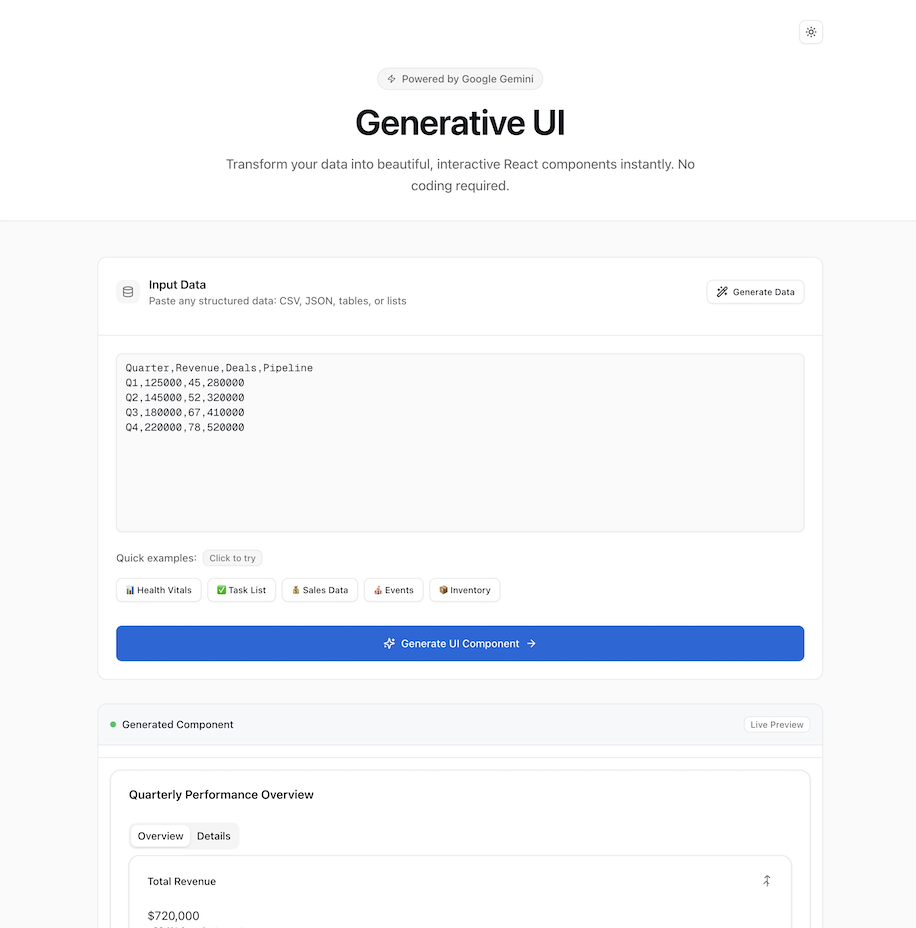Click the Live Preview badge

coord(776,724)
